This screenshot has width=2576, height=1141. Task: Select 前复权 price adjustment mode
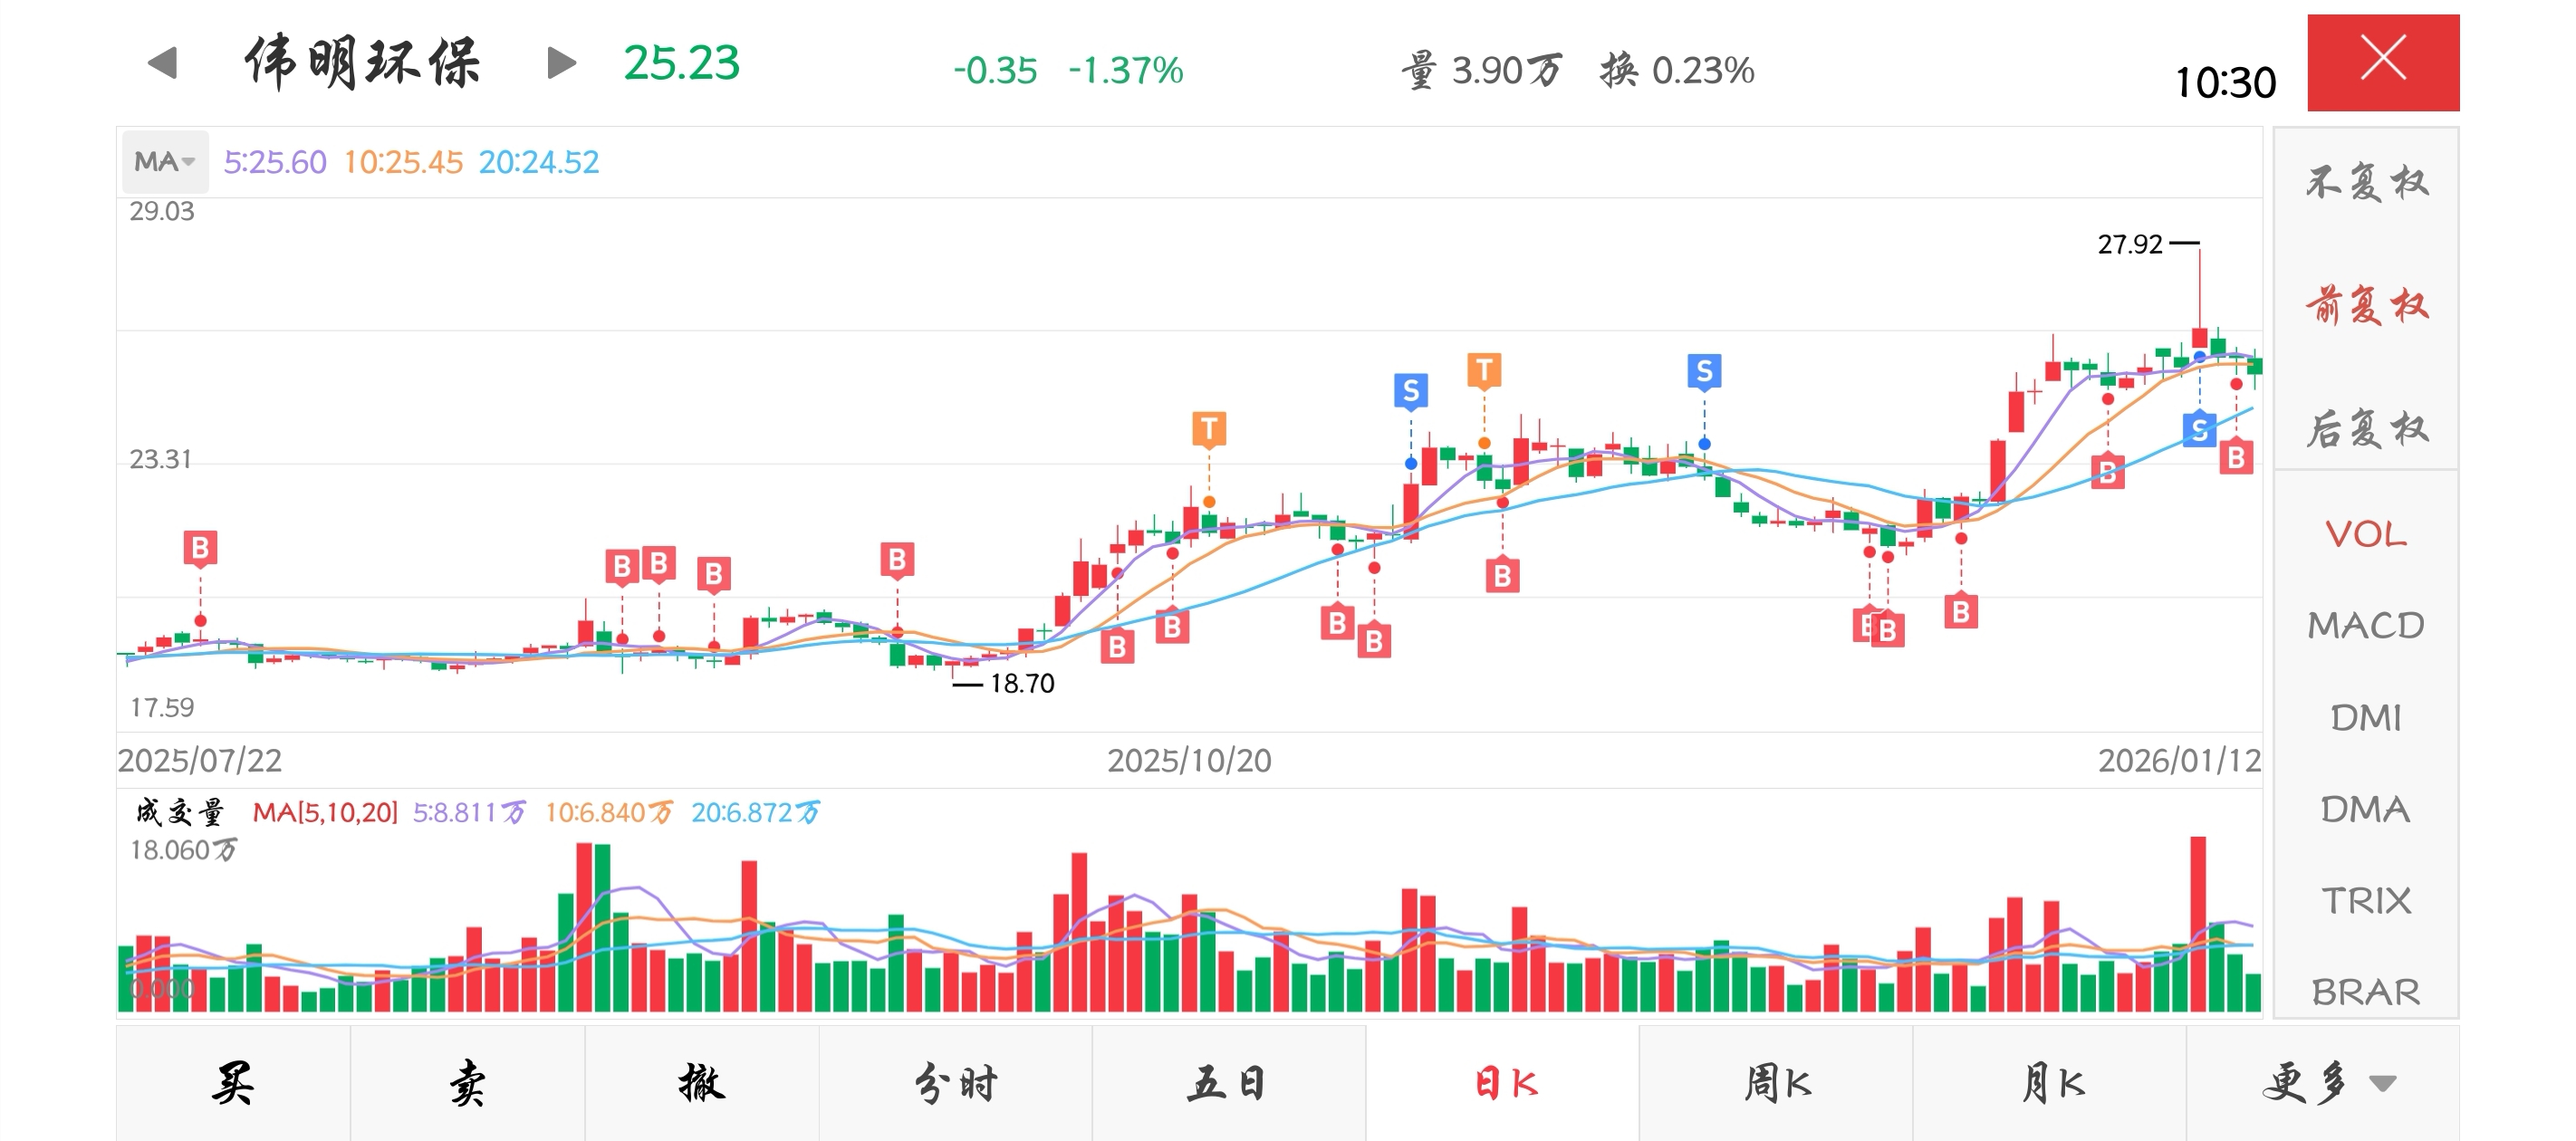(x=2366, y=305)
